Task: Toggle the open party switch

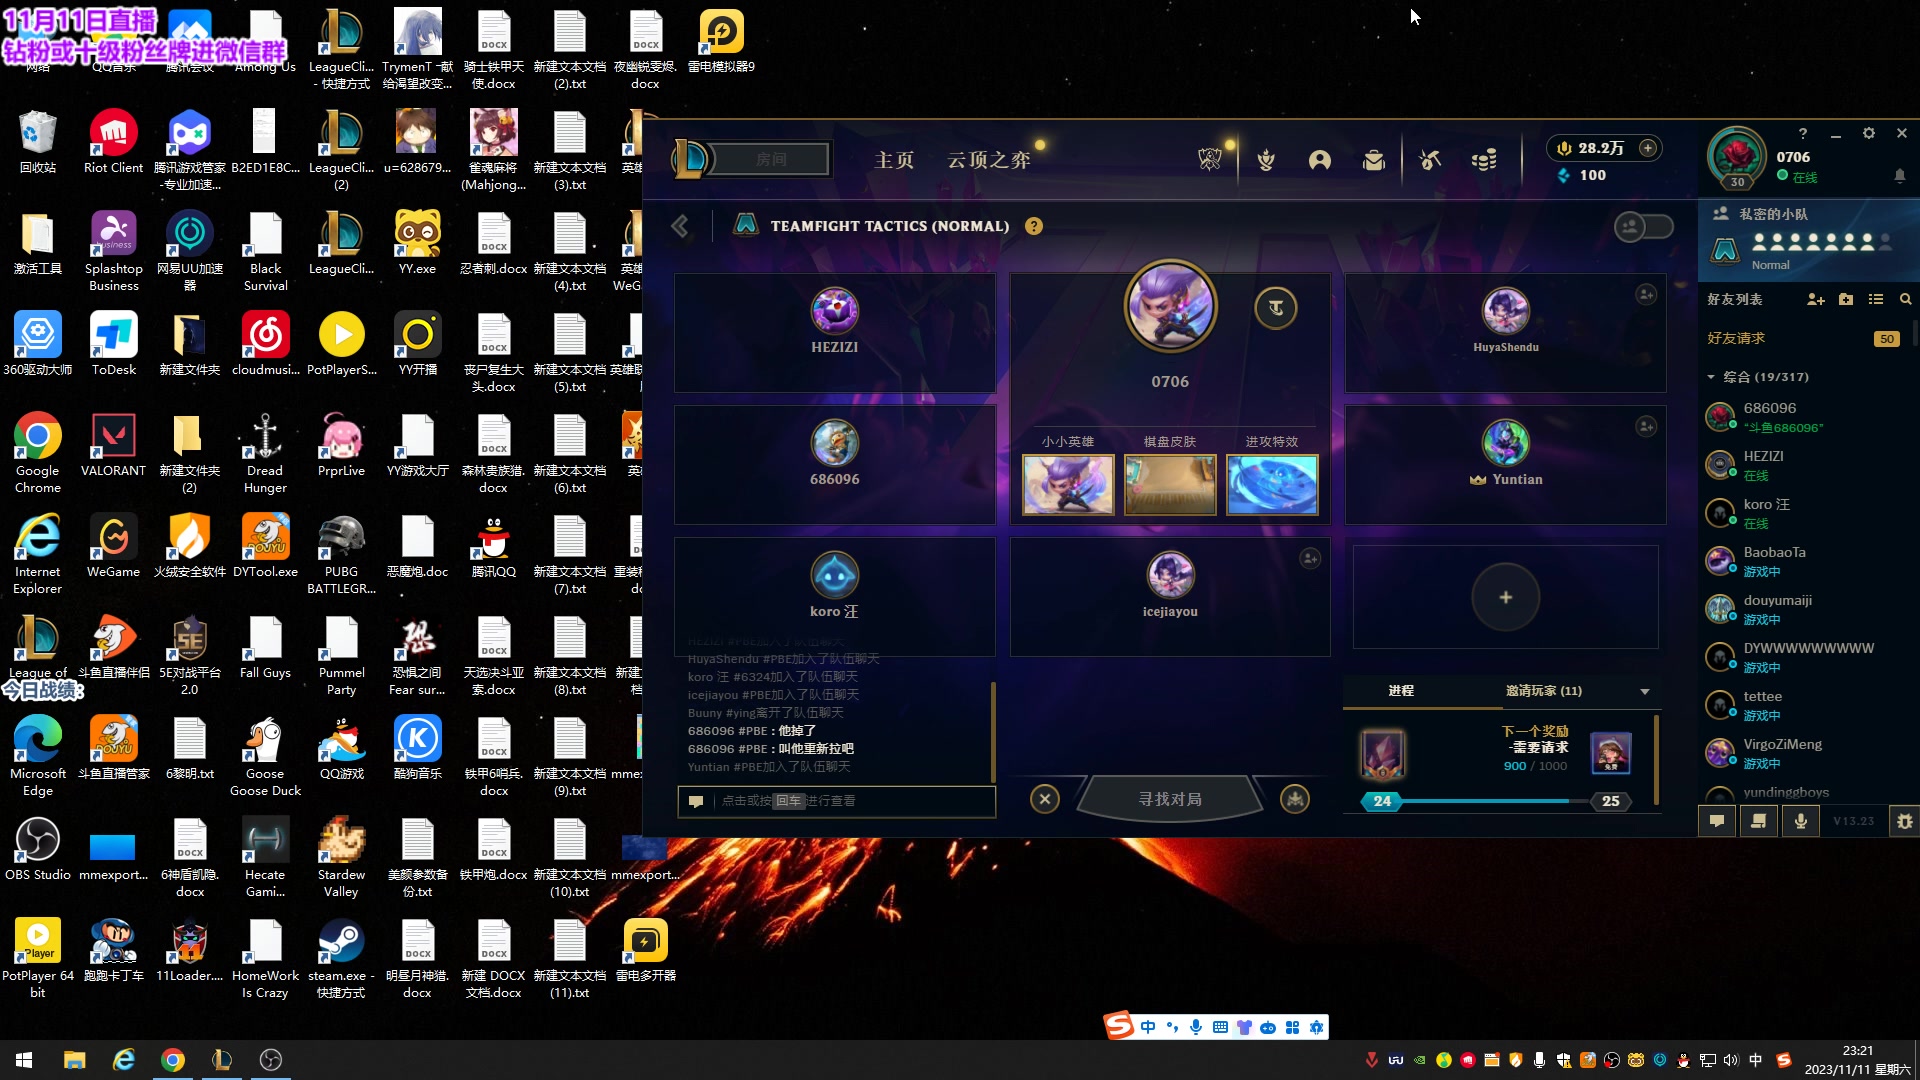Action: [x=1643, y=226]
